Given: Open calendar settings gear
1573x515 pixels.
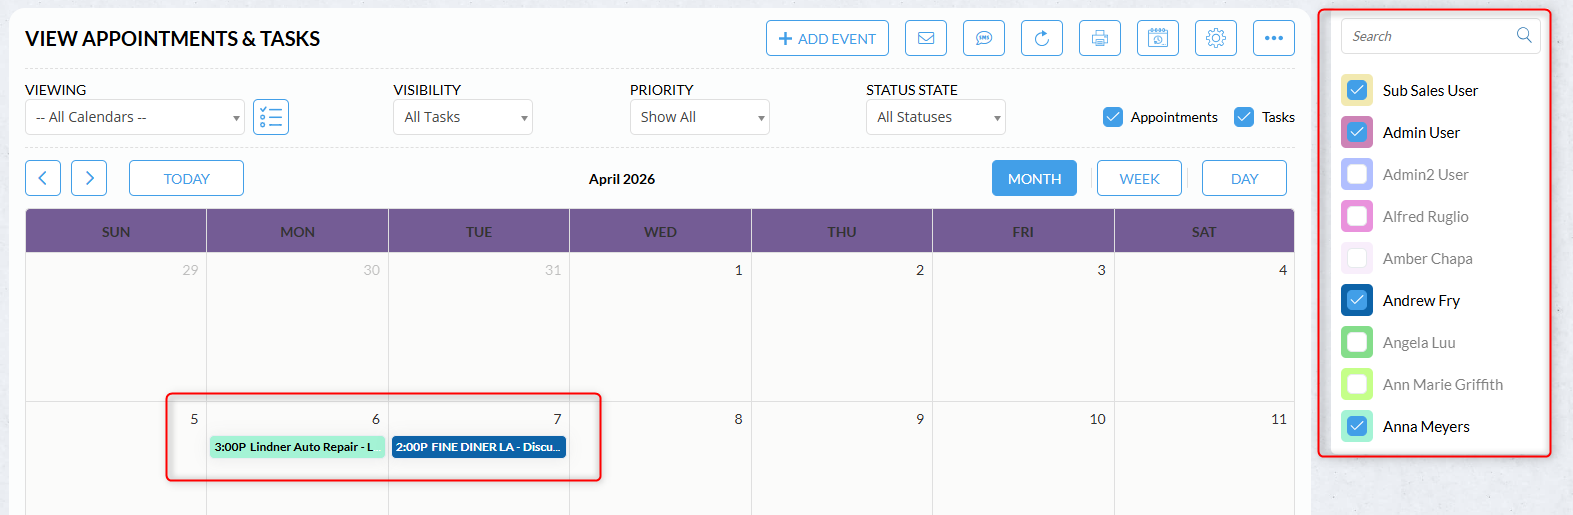Looking at the screenshot, I should click(x=1216, y=38).
